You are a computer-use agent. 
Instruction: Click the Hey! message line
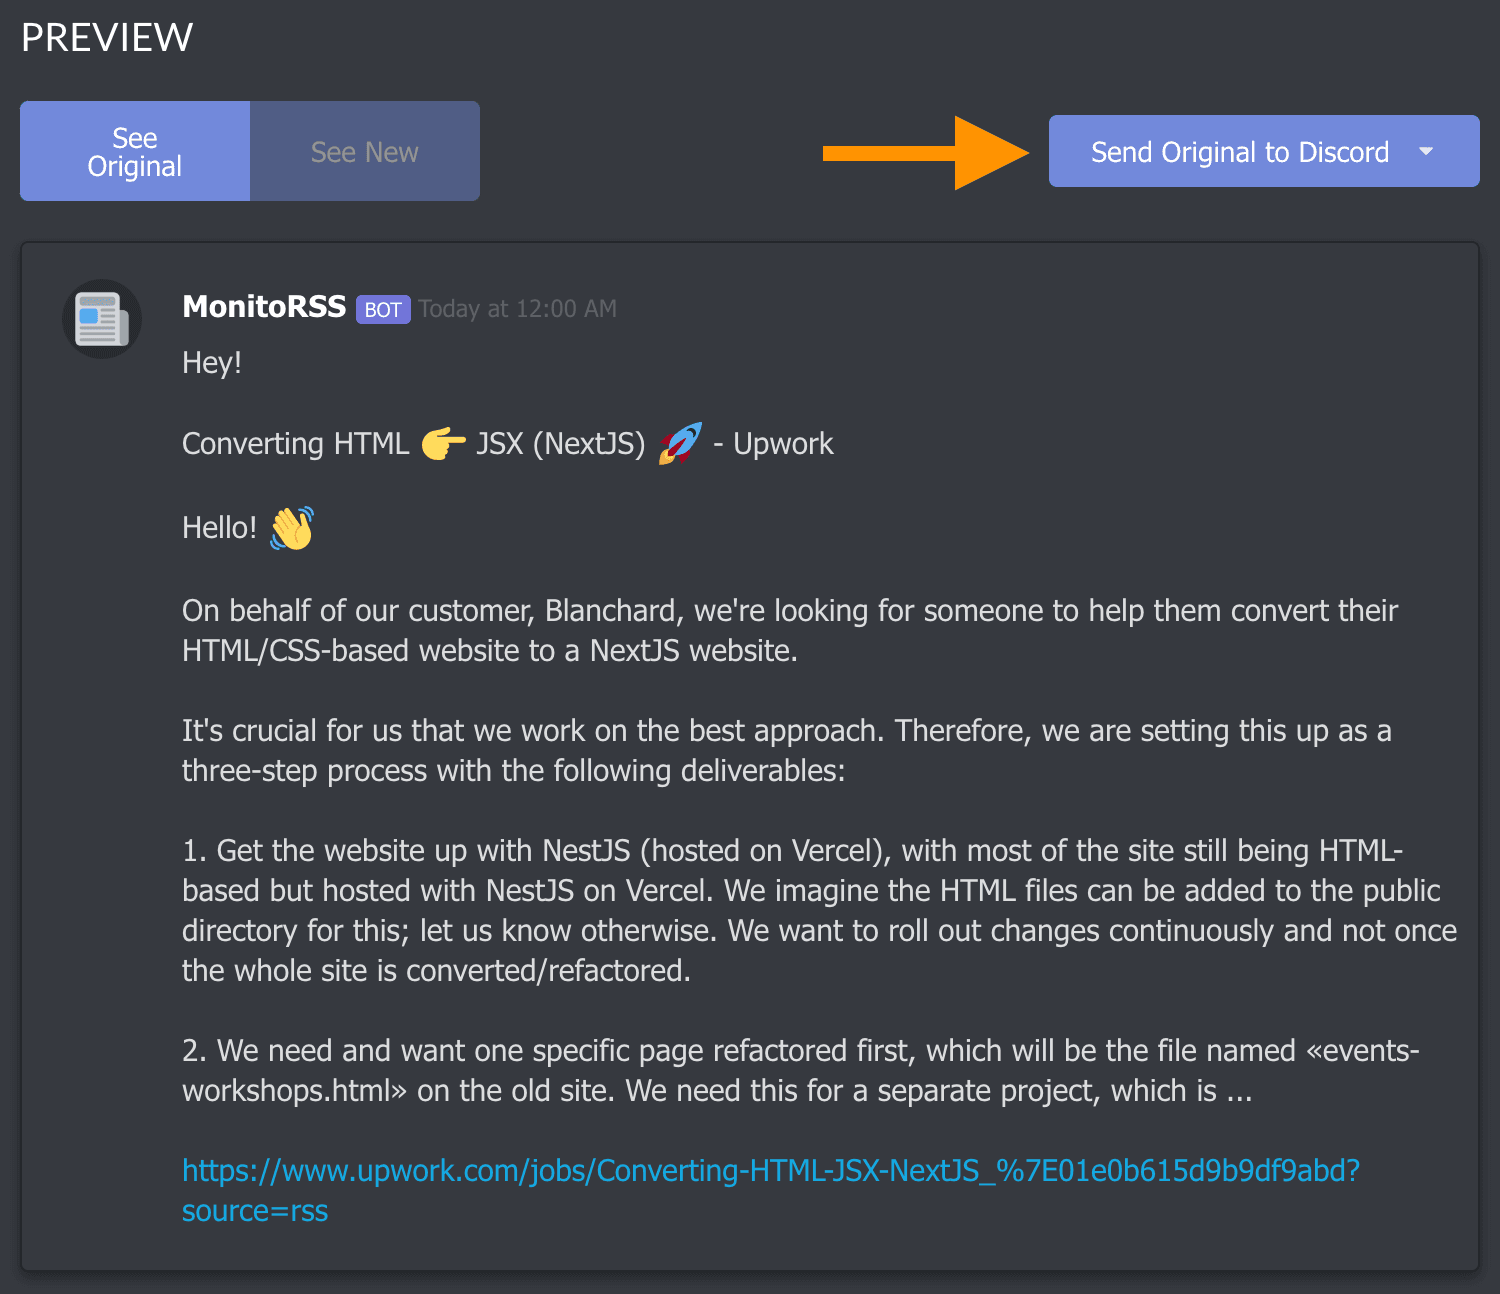coord(212,363)
